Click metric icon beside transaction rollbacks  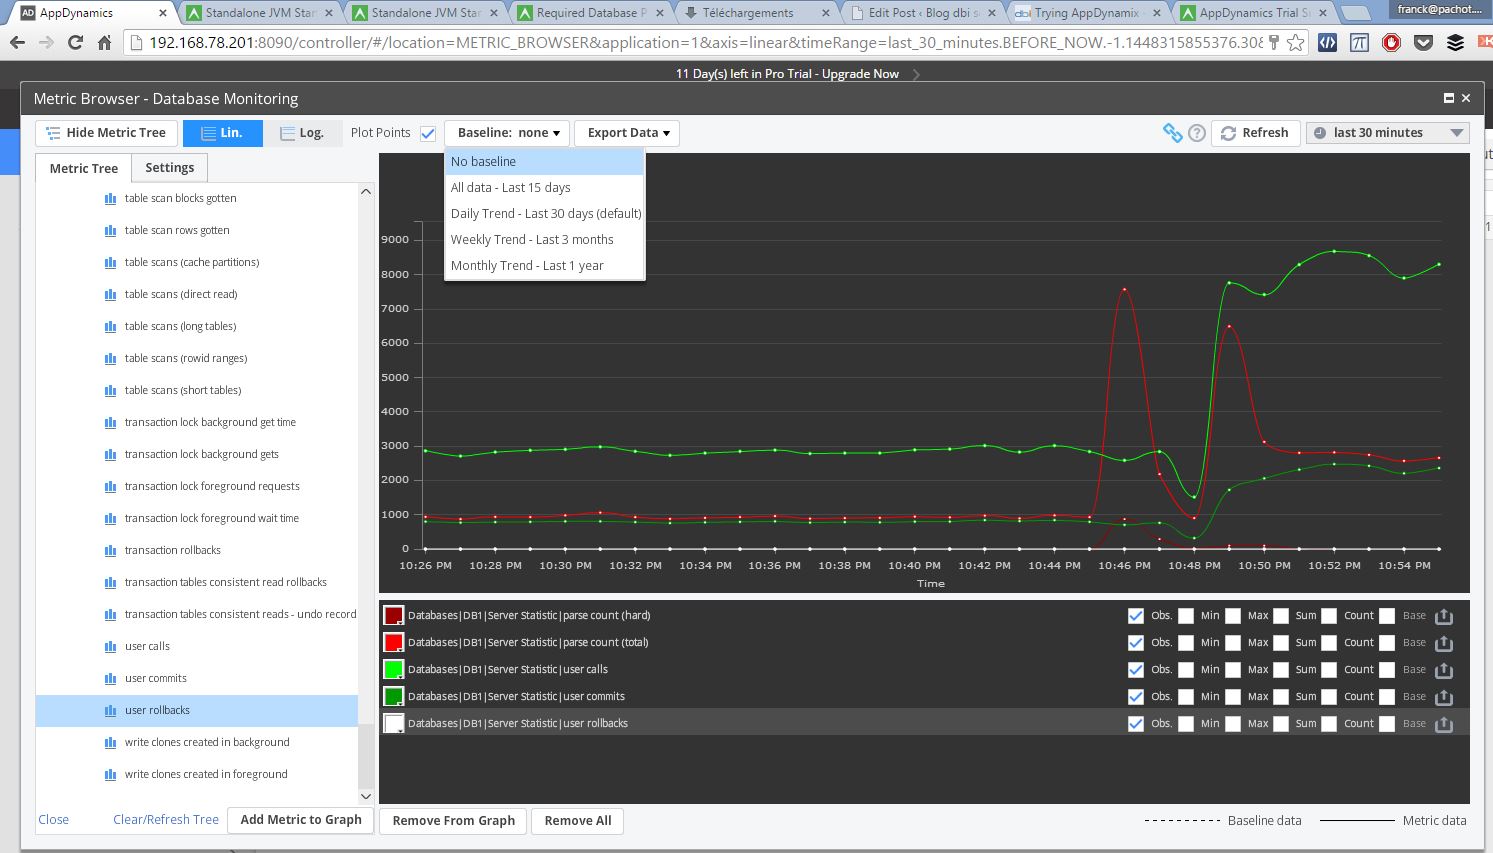click(x=110, y=551)
